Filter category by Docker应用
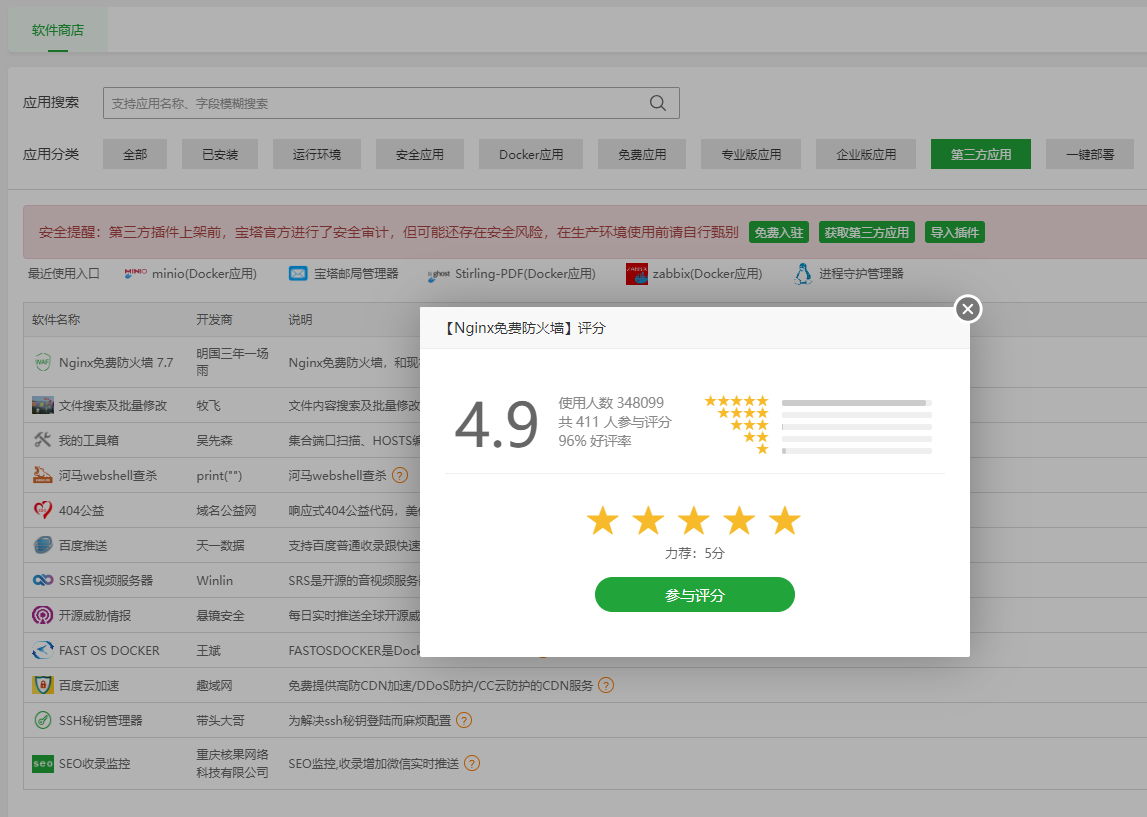This screenshot has width=1147, height=817. click(x=531, y=154)
